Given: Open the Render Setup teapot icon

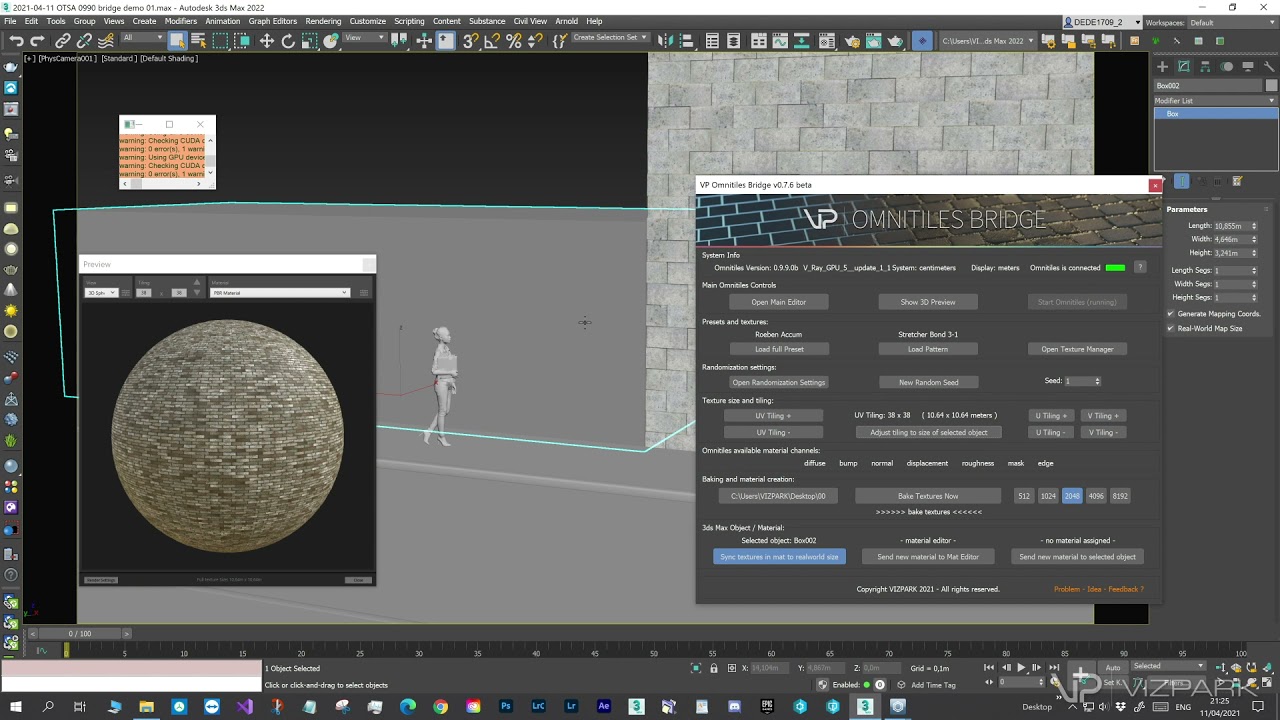Looking at the screenshot, I should [852, 41].
